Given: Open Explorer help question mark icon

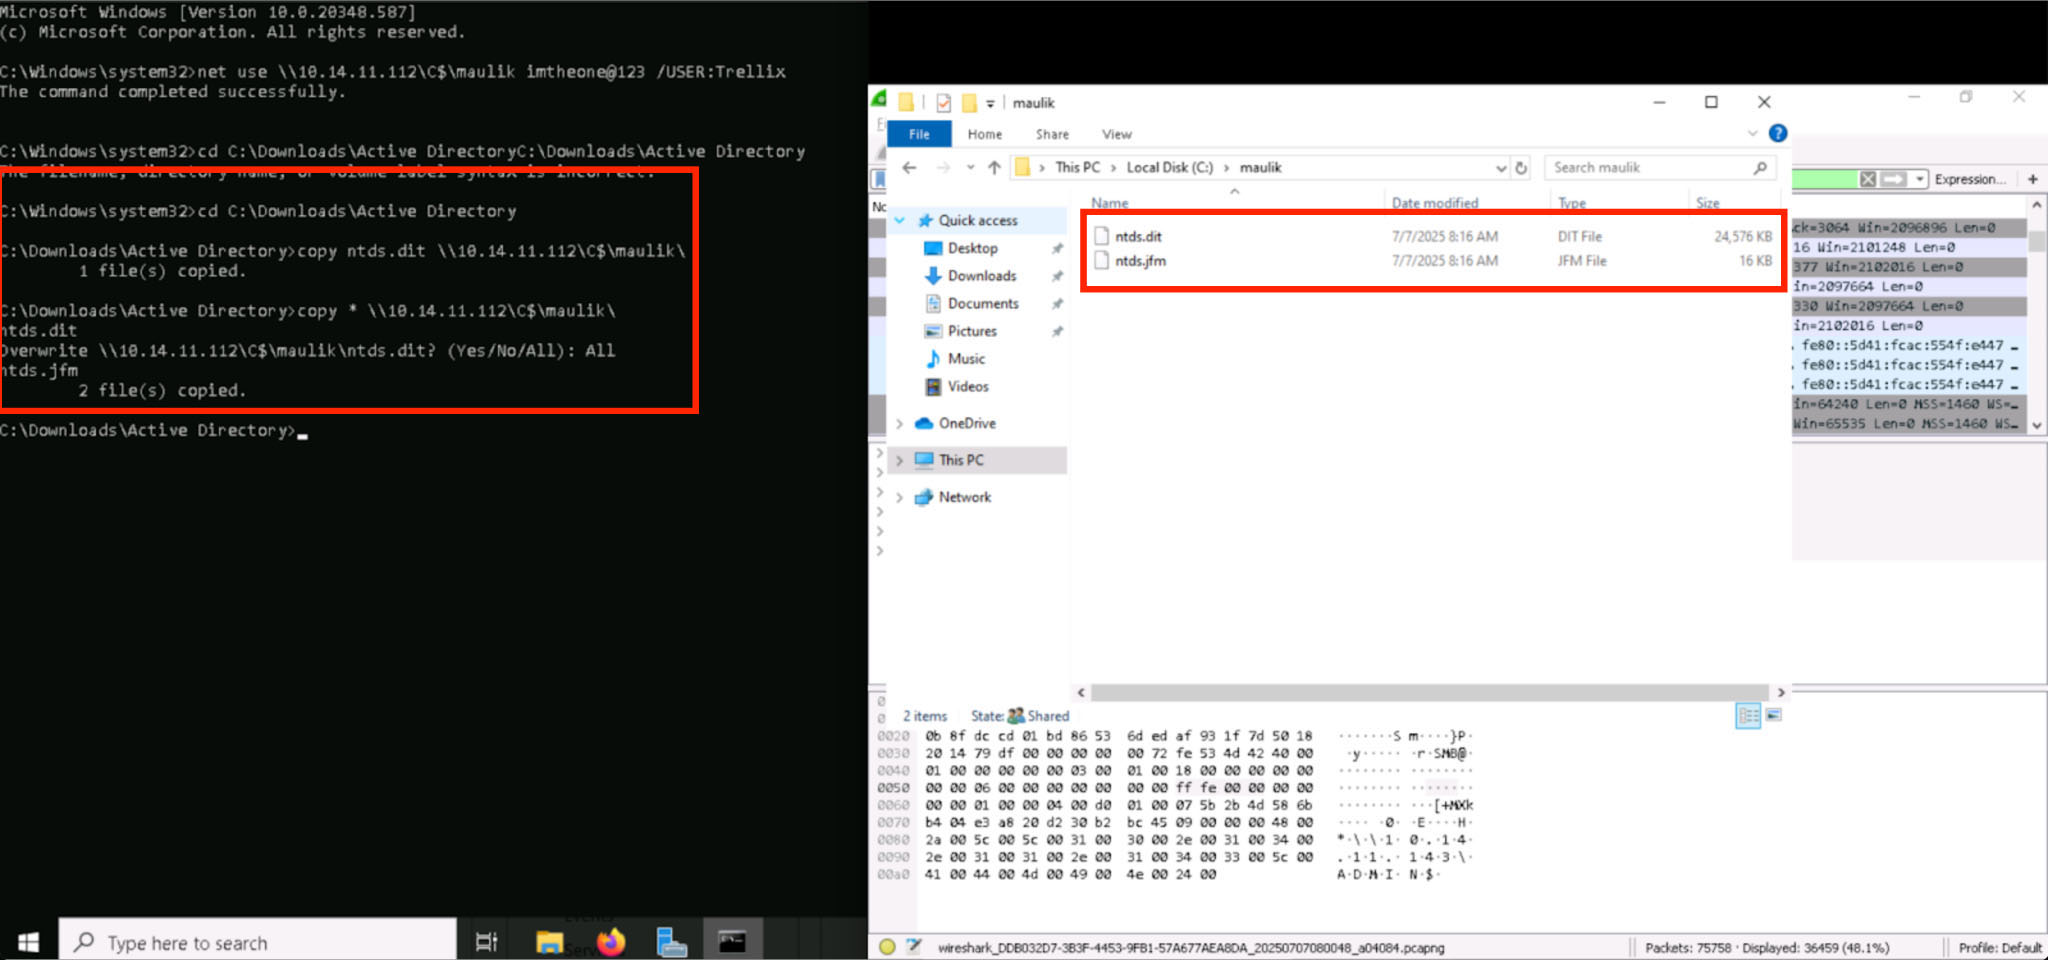Looking at the screenshot, I should pos(1777,133).
